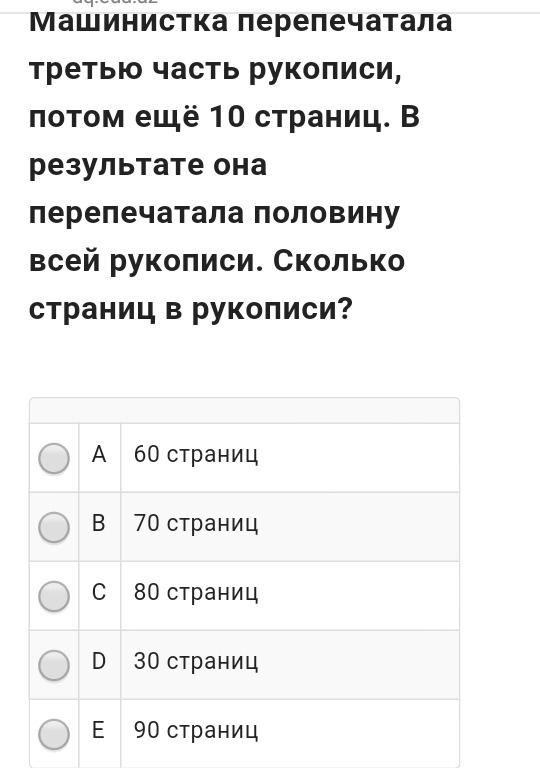Click the letter D label cell

point(99,665)
